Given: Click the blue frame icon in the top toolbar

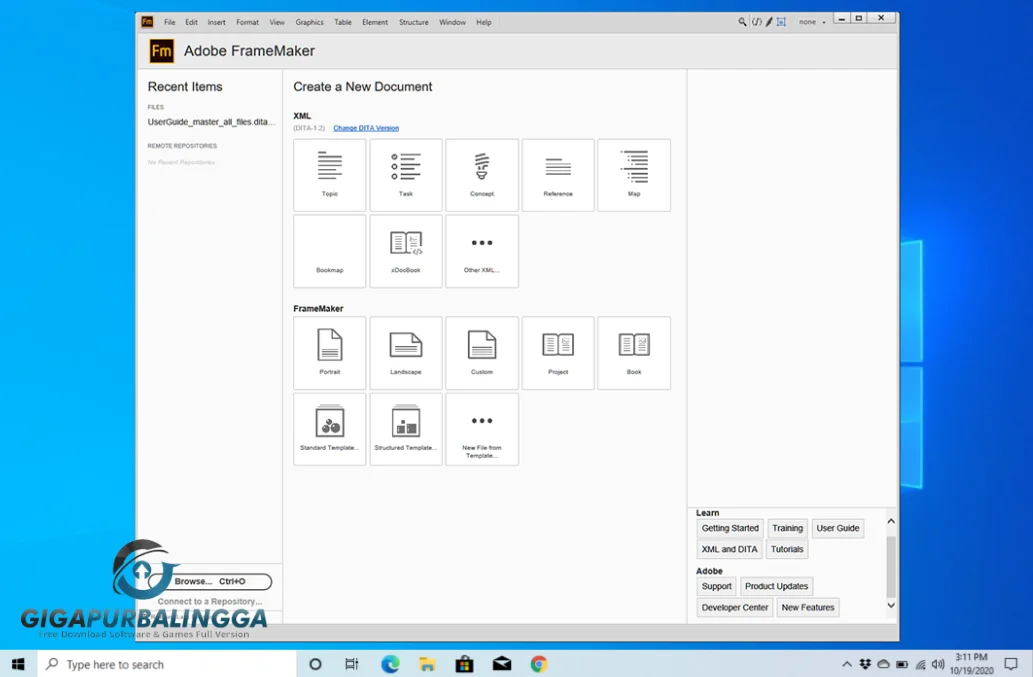Looking at the screenshot, I should [x=781, y=22].
